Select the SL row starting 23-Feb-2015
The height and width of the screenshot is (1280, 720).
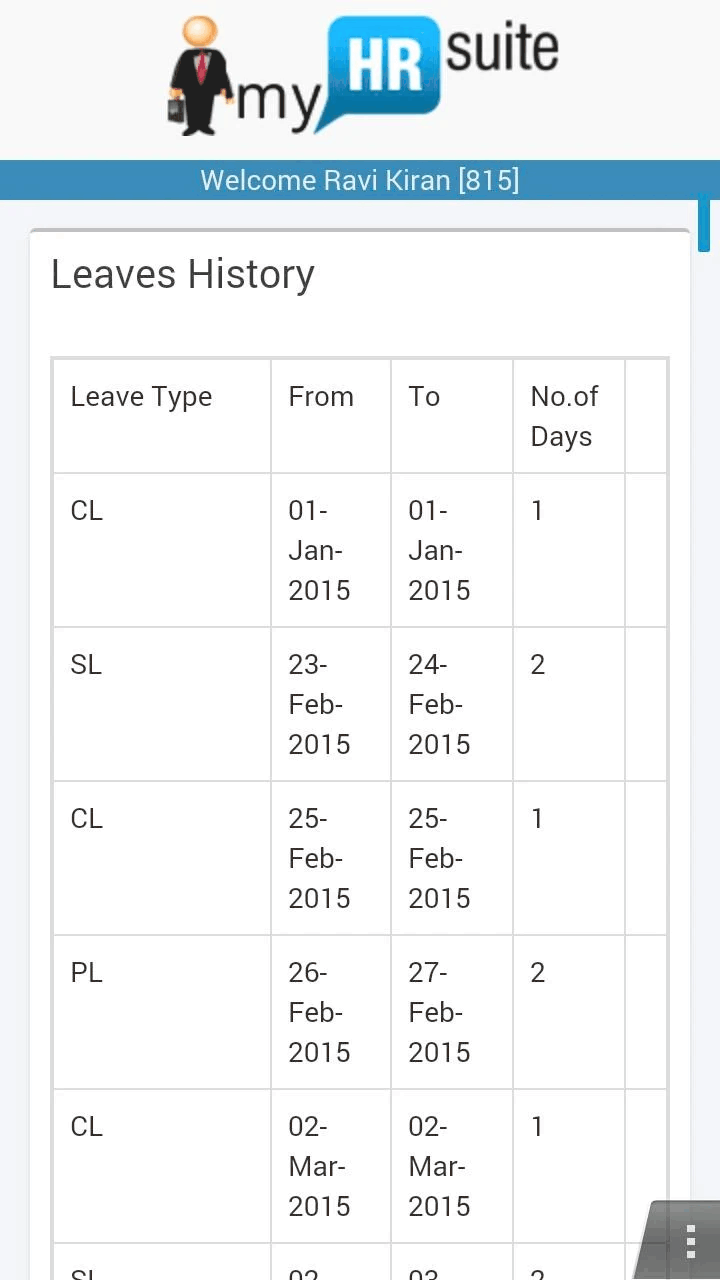[87, 665]
